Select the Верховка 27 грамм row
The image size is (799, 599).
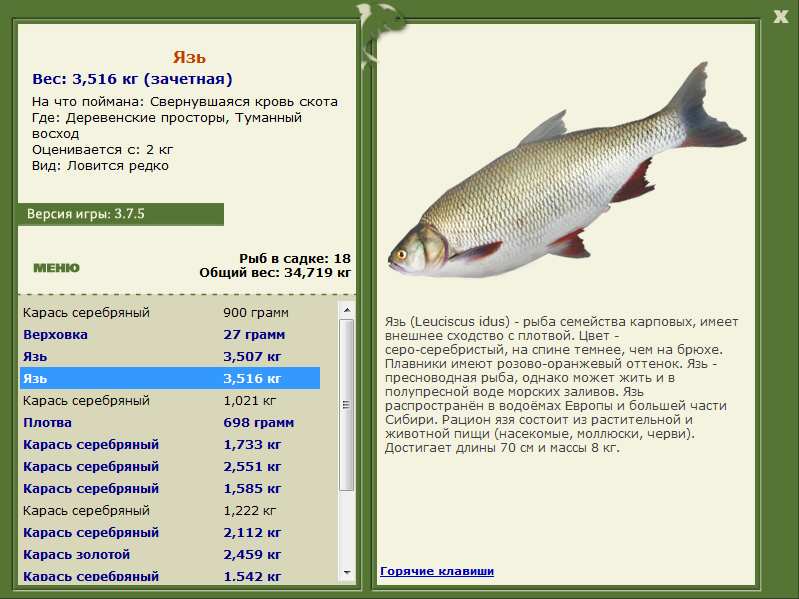click(x=170, y=335)
